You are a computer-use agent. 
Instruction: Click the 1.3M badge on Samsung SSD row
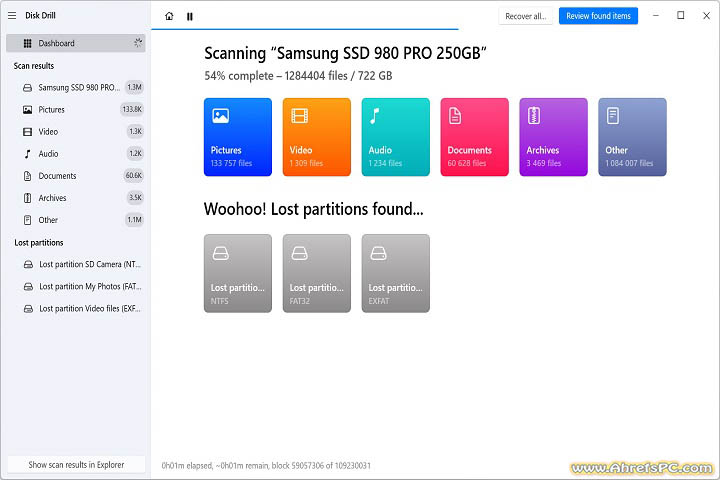click(135, 87)
